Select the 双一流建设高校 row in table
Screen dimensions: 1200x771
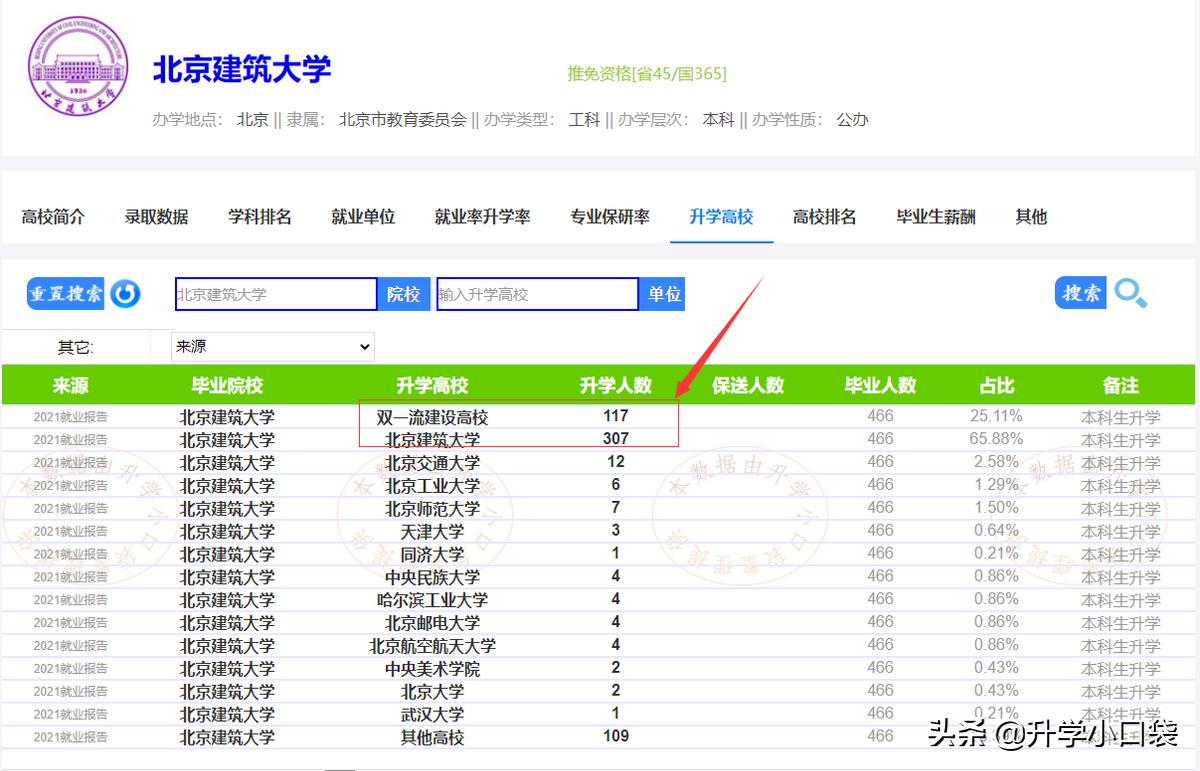pos(431,415)
